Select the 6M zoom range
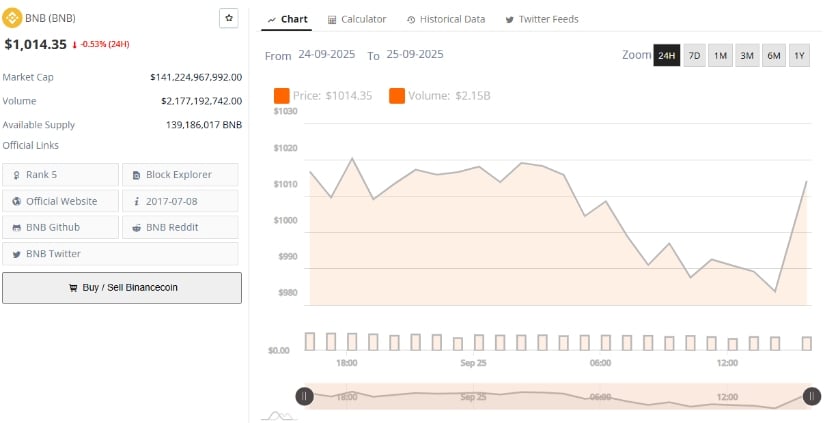The image size is (825, 423). 774,55
